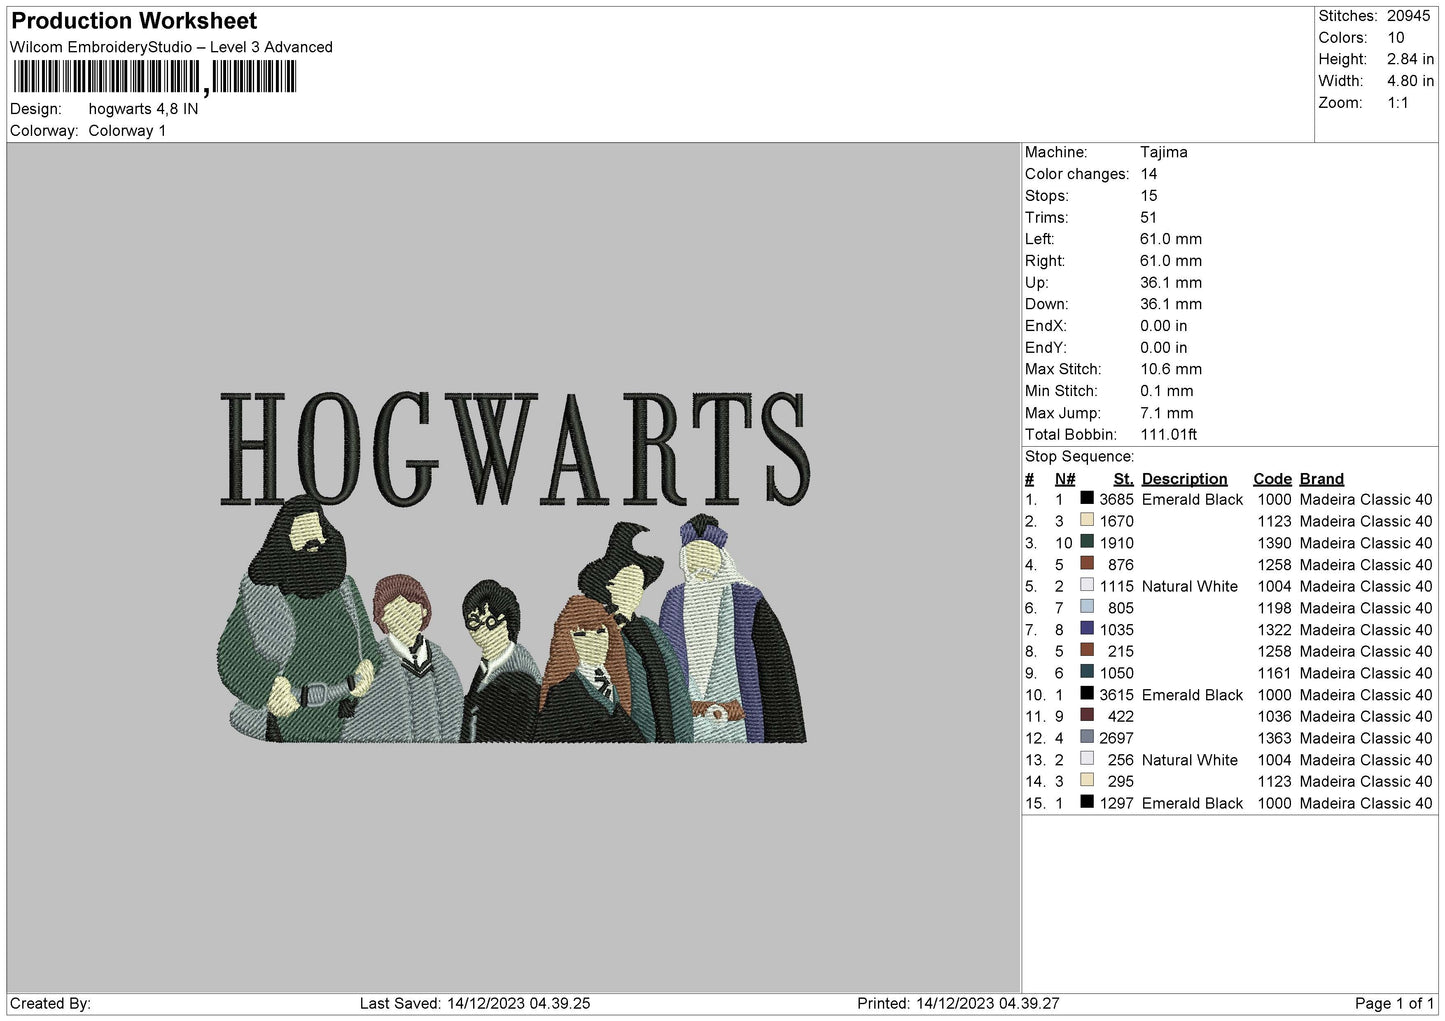
Task: Click the Machine value Tajima
Action: [1164, 152]
